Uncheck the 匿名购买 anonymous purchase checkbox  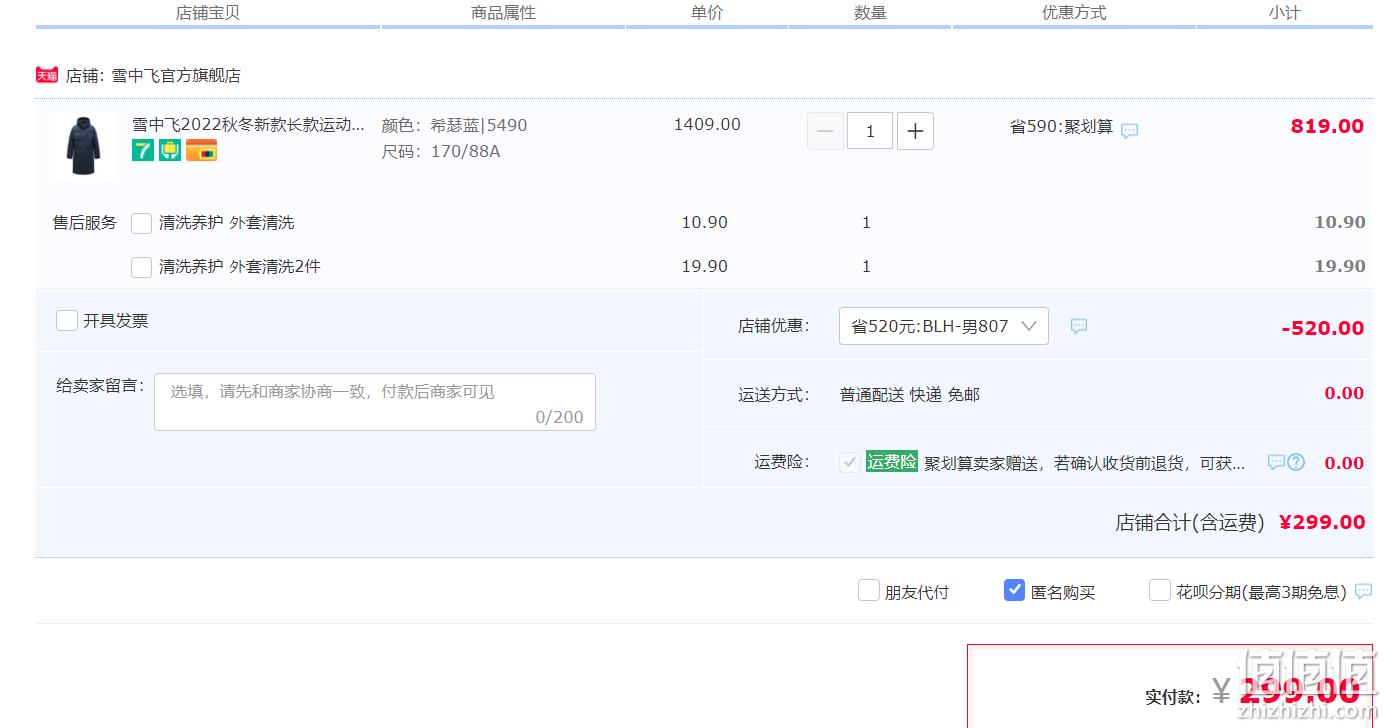[1014, 590]
